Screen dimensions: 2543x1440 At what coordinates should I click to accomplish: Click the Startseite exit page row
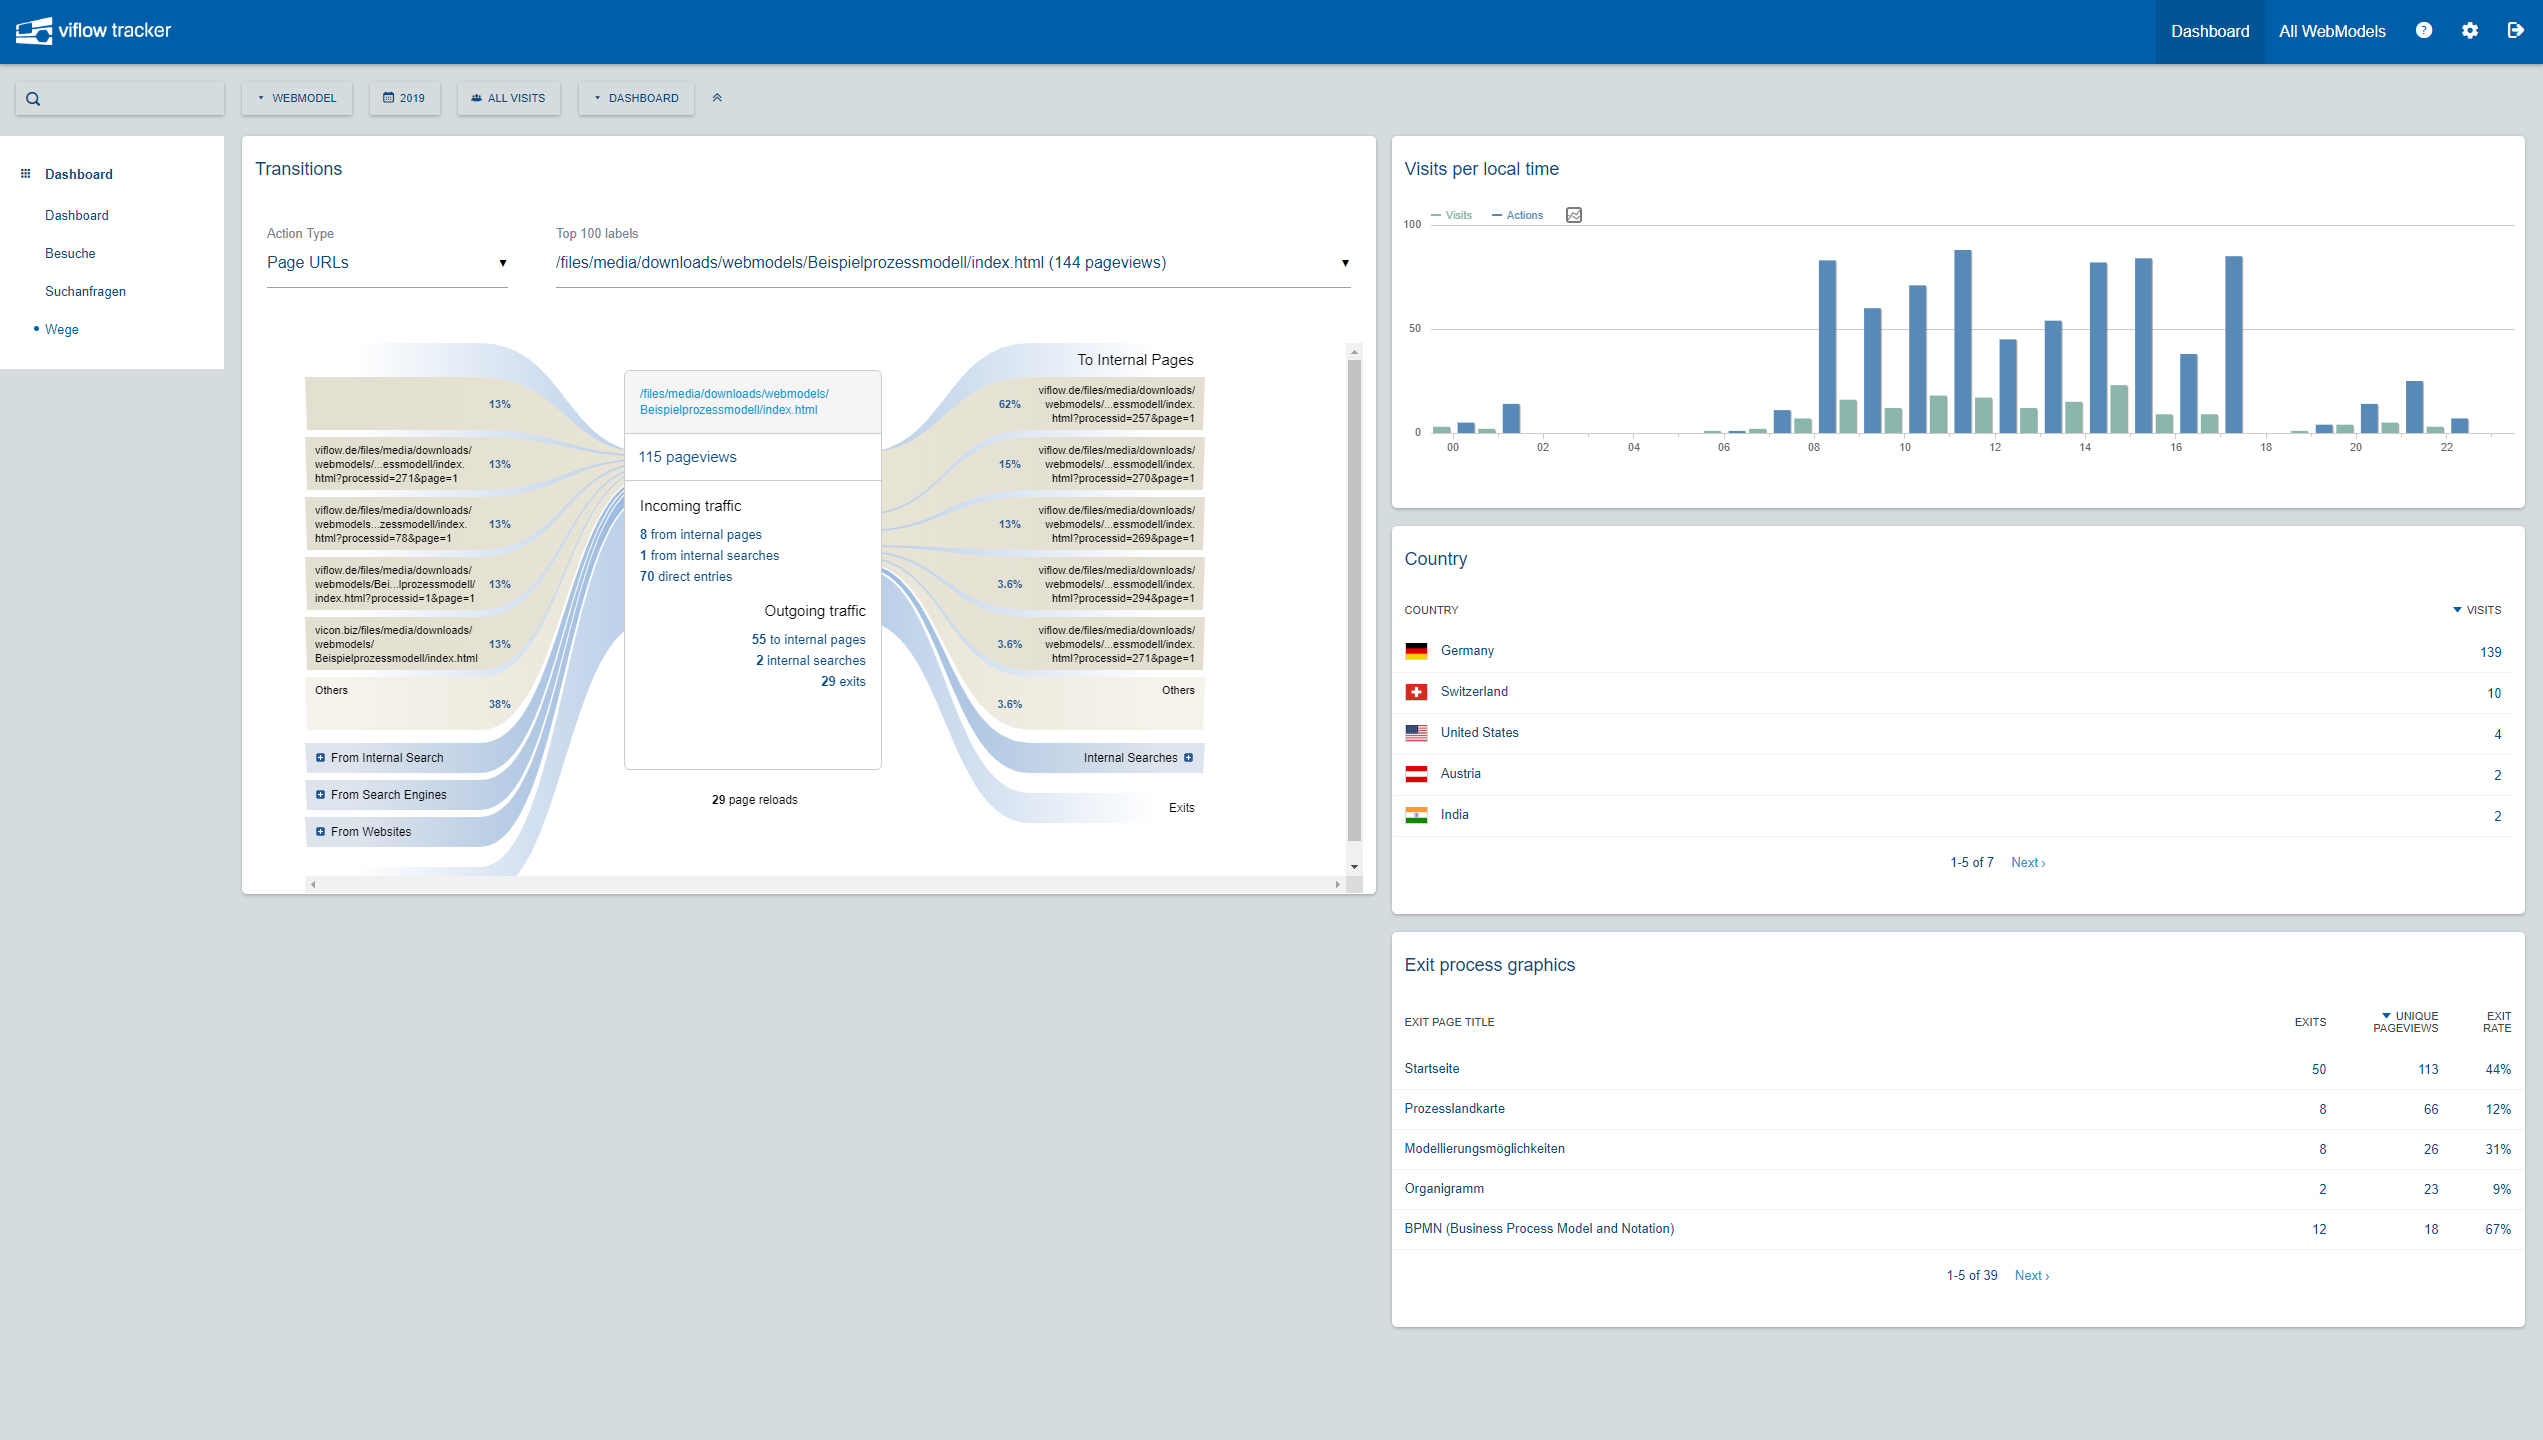1958,1069
